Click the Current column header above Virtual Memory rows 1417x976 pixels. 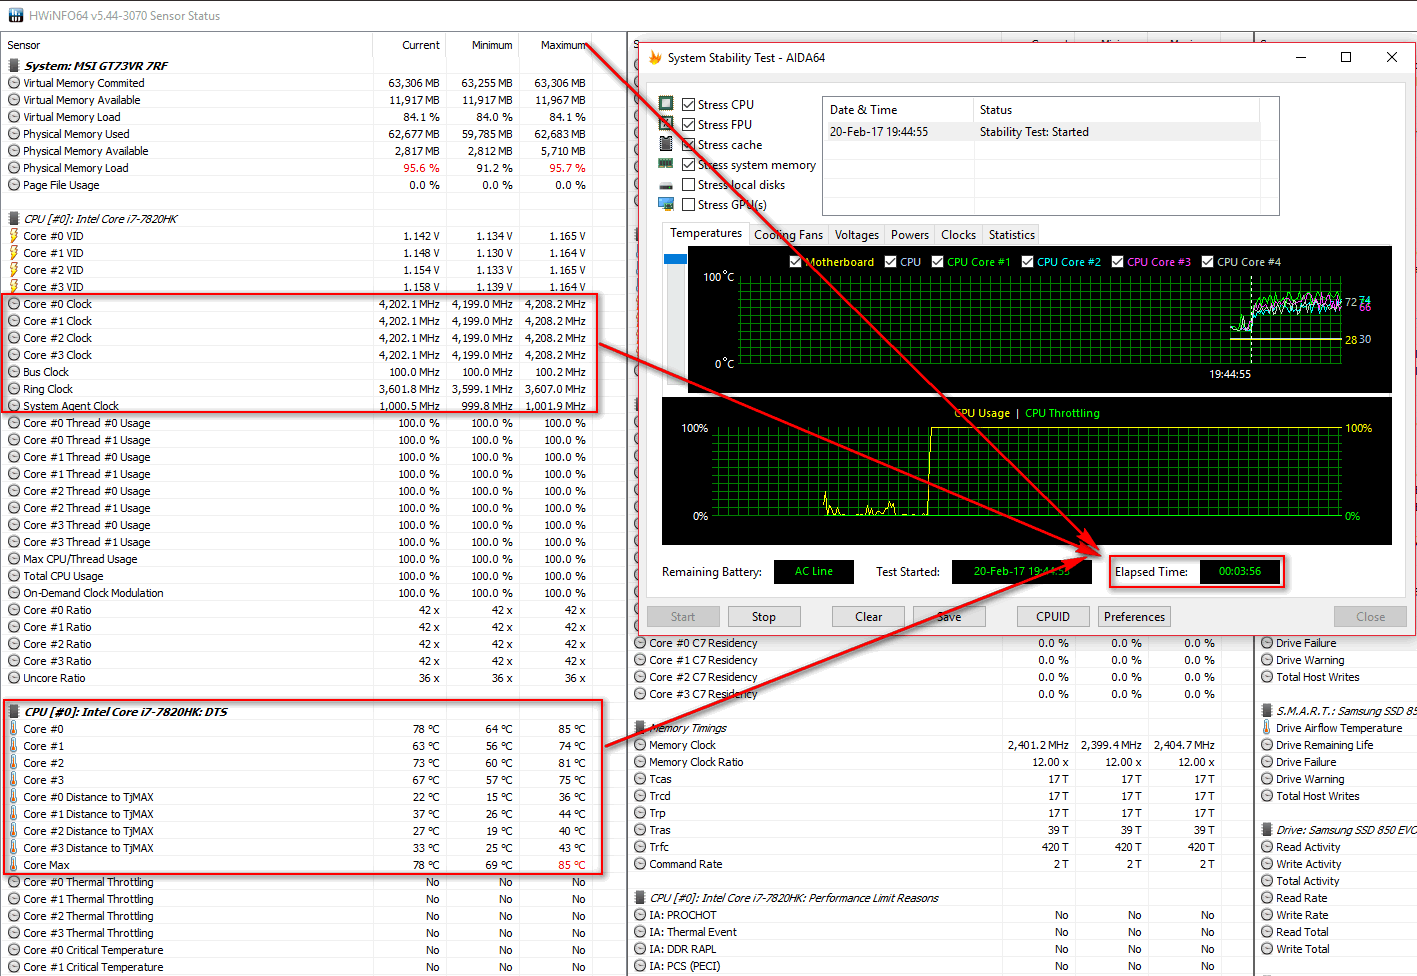[409, 45]
